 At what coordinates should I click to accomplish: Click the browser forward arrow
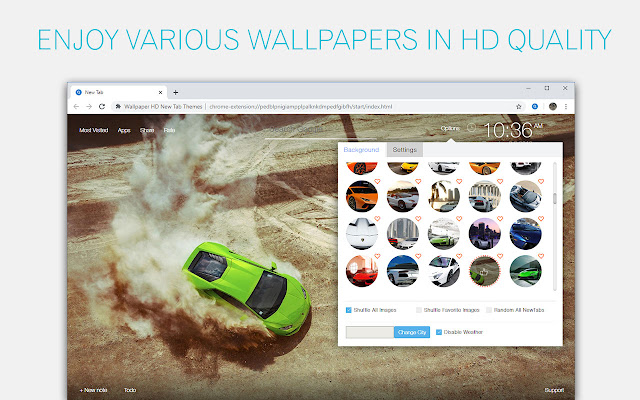click(x=89, y=107)
